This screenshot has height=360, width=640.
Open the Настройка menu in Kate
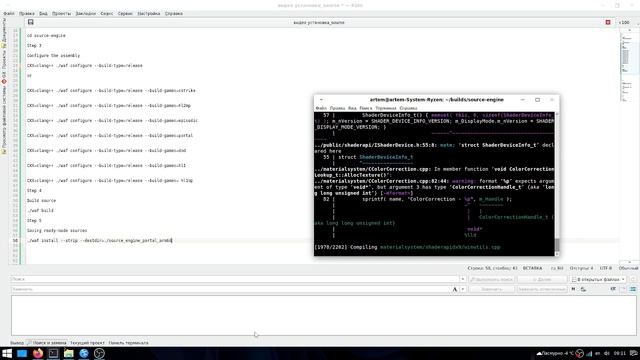click(149, 13)
